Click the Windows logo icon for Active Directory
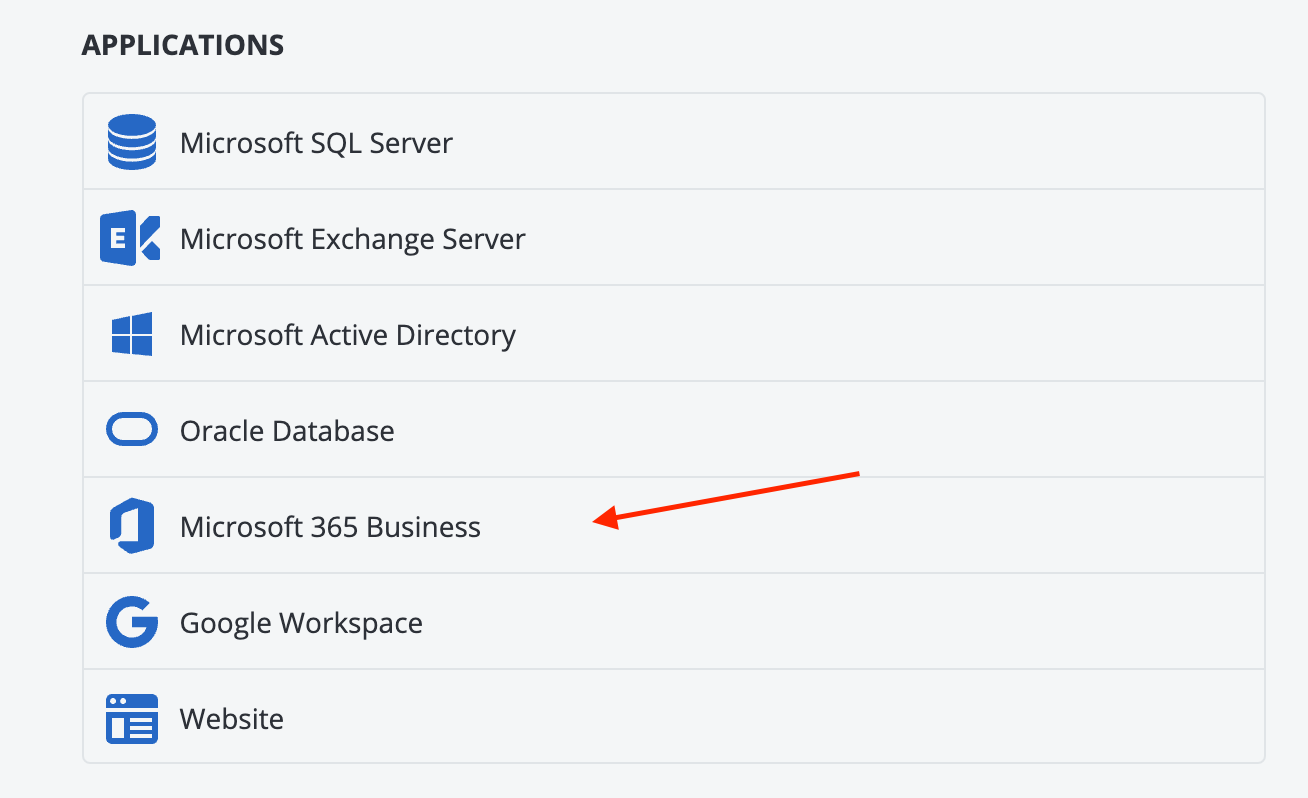The image size is (1308, 798). pyautogui.click(x=131, y=334)
